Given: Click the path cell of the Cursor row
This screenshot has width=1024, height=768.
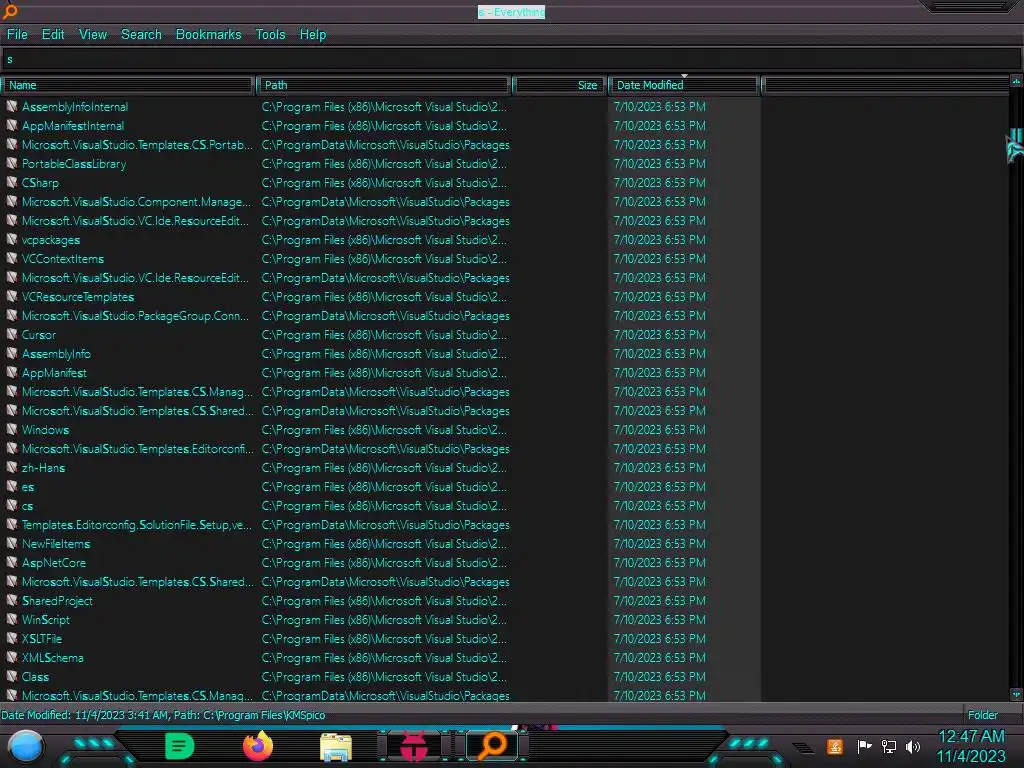Looking at the screenshot, I should [x=384, y=334].
